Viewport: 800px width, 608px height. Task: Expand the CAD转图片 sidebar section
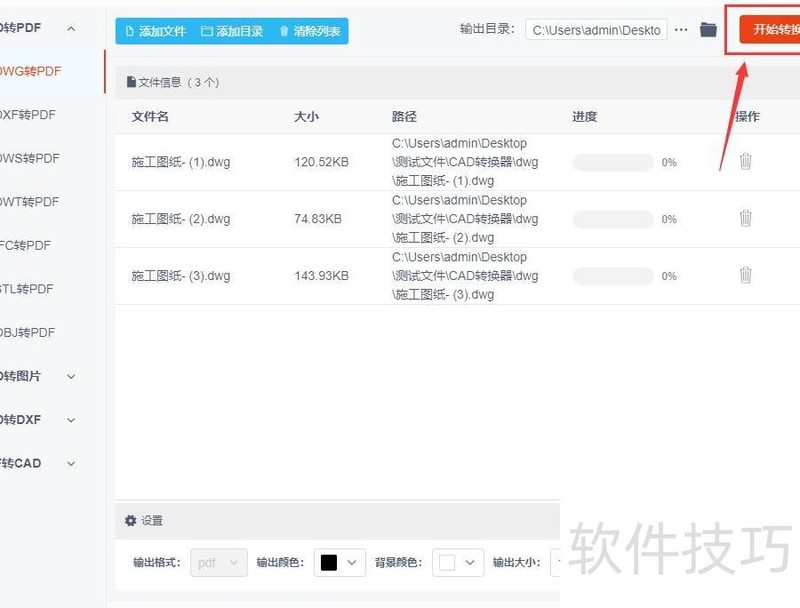tap(69, 377)
